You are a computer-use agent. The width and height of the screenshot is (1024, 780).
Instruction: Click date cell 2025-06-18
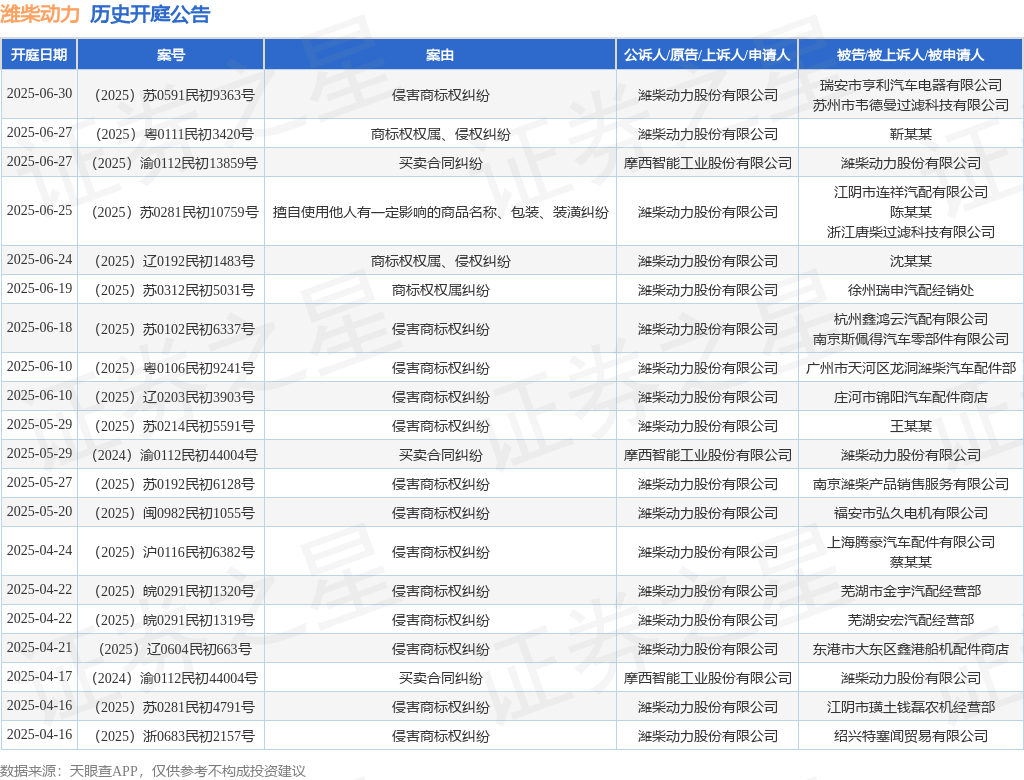[39, 327]
